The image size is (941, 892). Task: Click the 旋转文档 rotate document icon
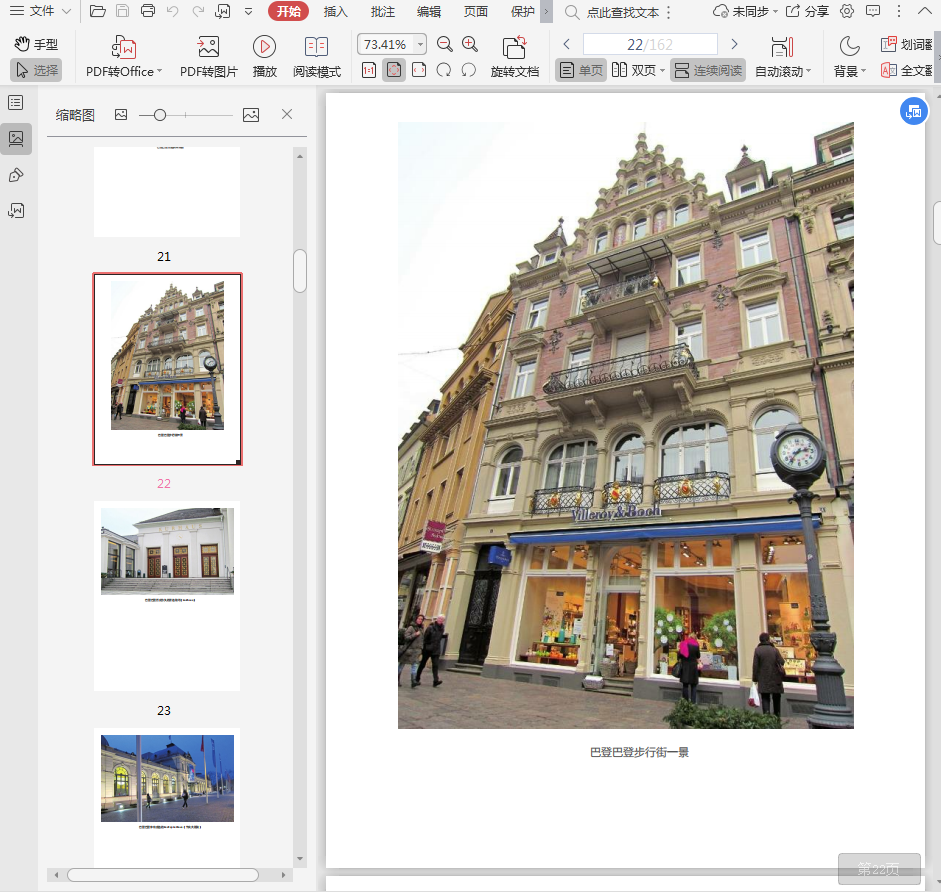coord(514,47)
